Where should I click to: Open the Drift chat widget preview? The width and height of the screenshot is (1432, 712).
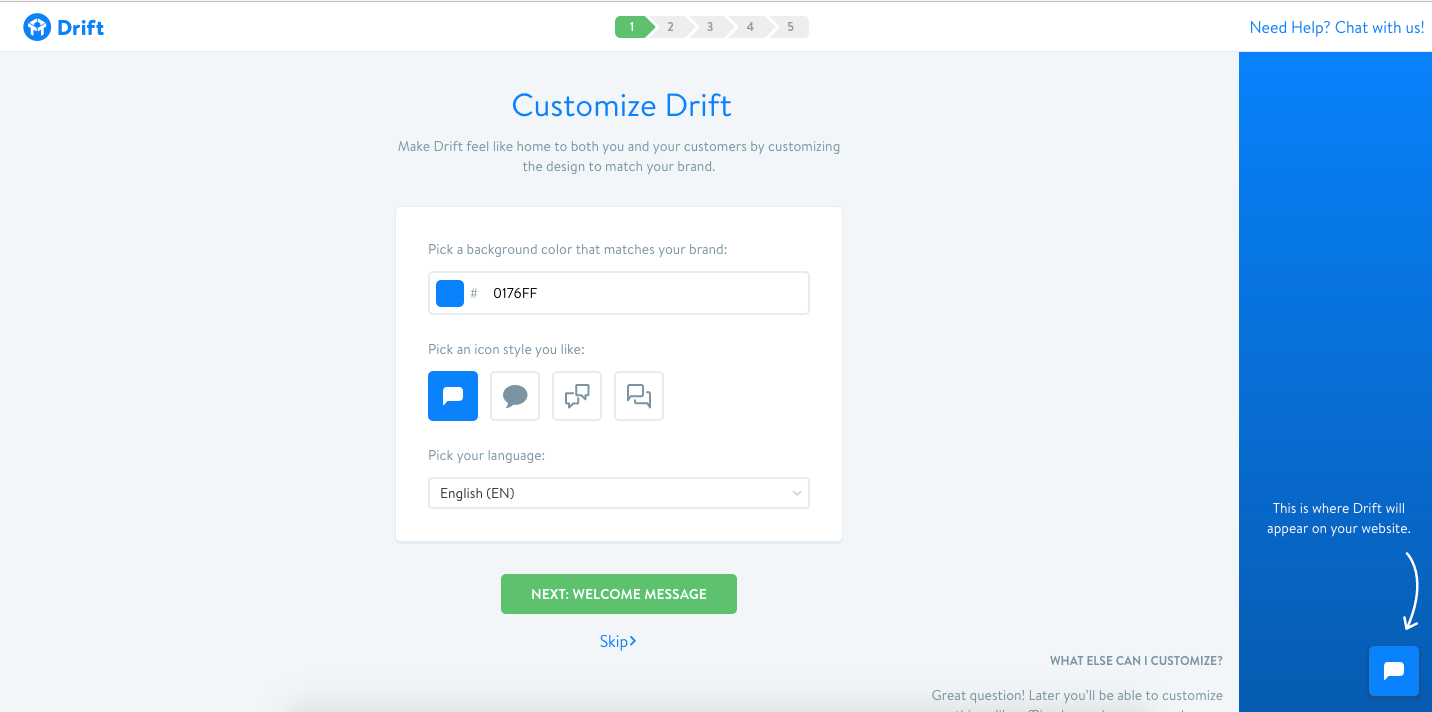click(1393, 670)
